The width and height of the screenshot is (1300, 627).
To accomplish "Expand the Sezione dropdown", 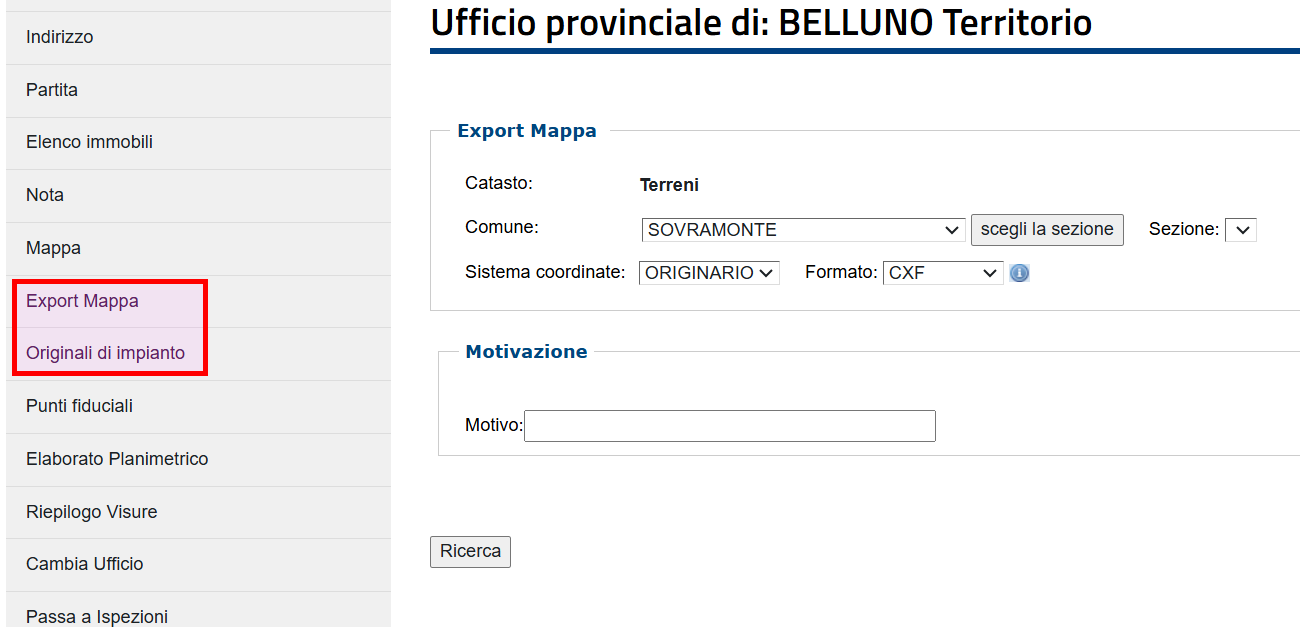I will [1241, 230].
